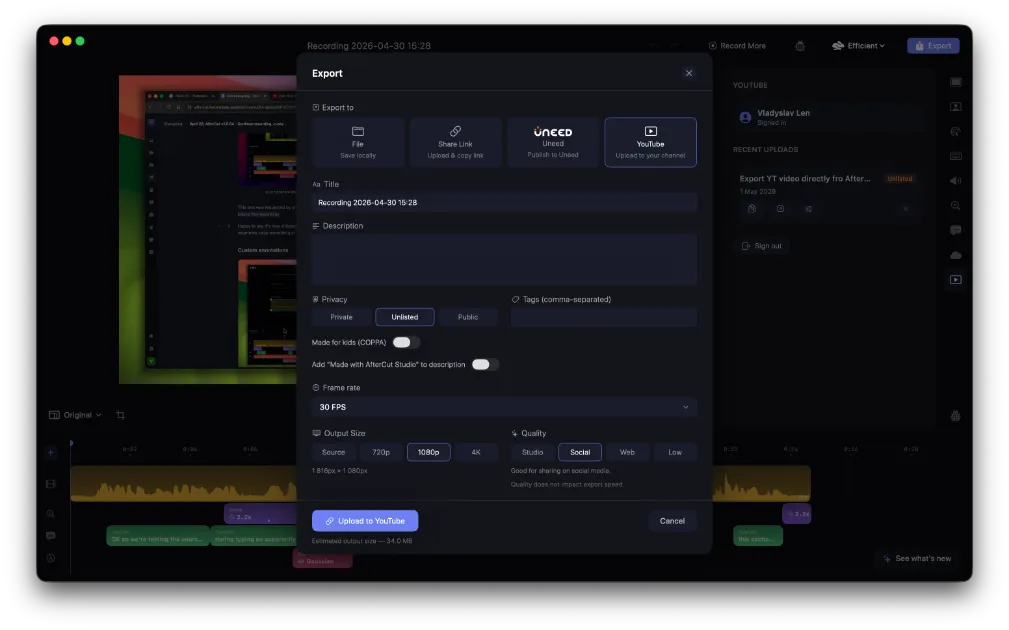1009x630 pixels.
Task: Click the bug report icon in top bar
Action: (800, 46)
